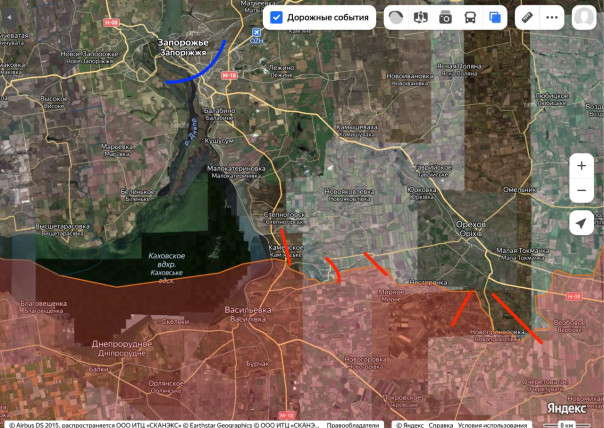Select the ruler distance measuring tool
The image size is (604, 428).
coord(527,18)
